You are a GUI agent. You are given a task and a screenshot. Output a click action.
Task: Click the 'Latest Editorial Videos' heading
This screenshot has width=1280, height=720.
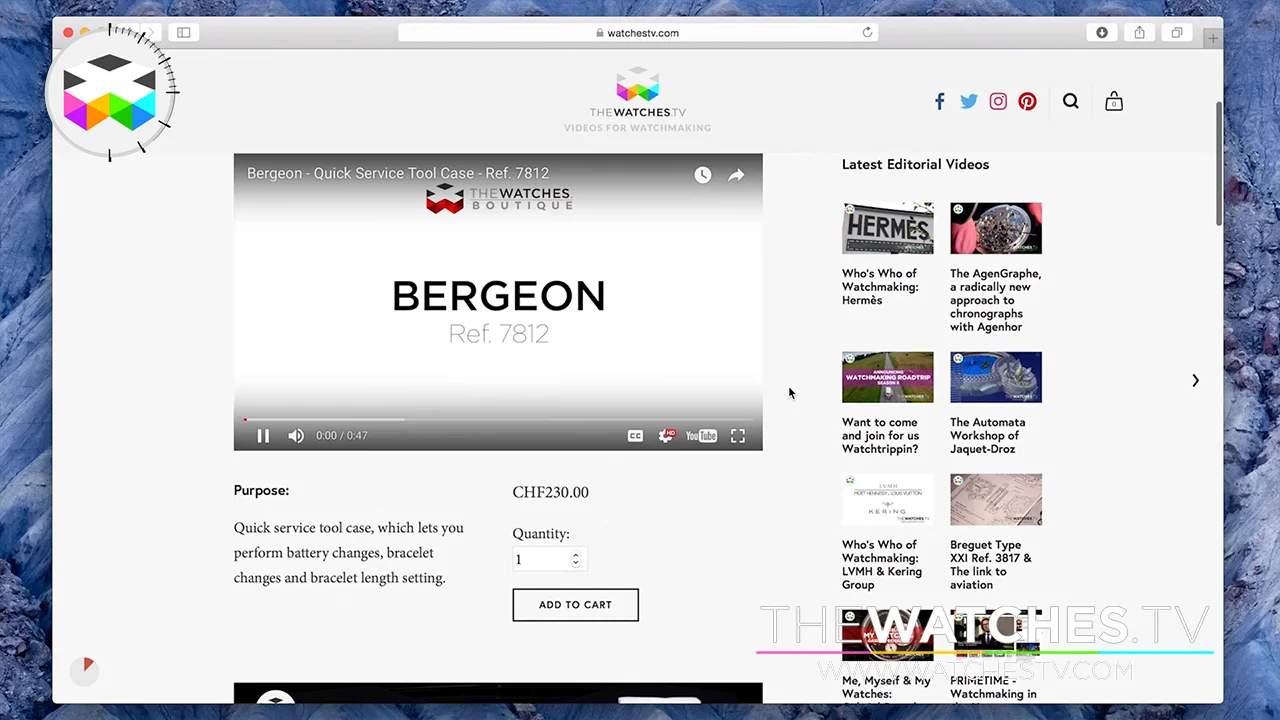(x=915, y=165)
